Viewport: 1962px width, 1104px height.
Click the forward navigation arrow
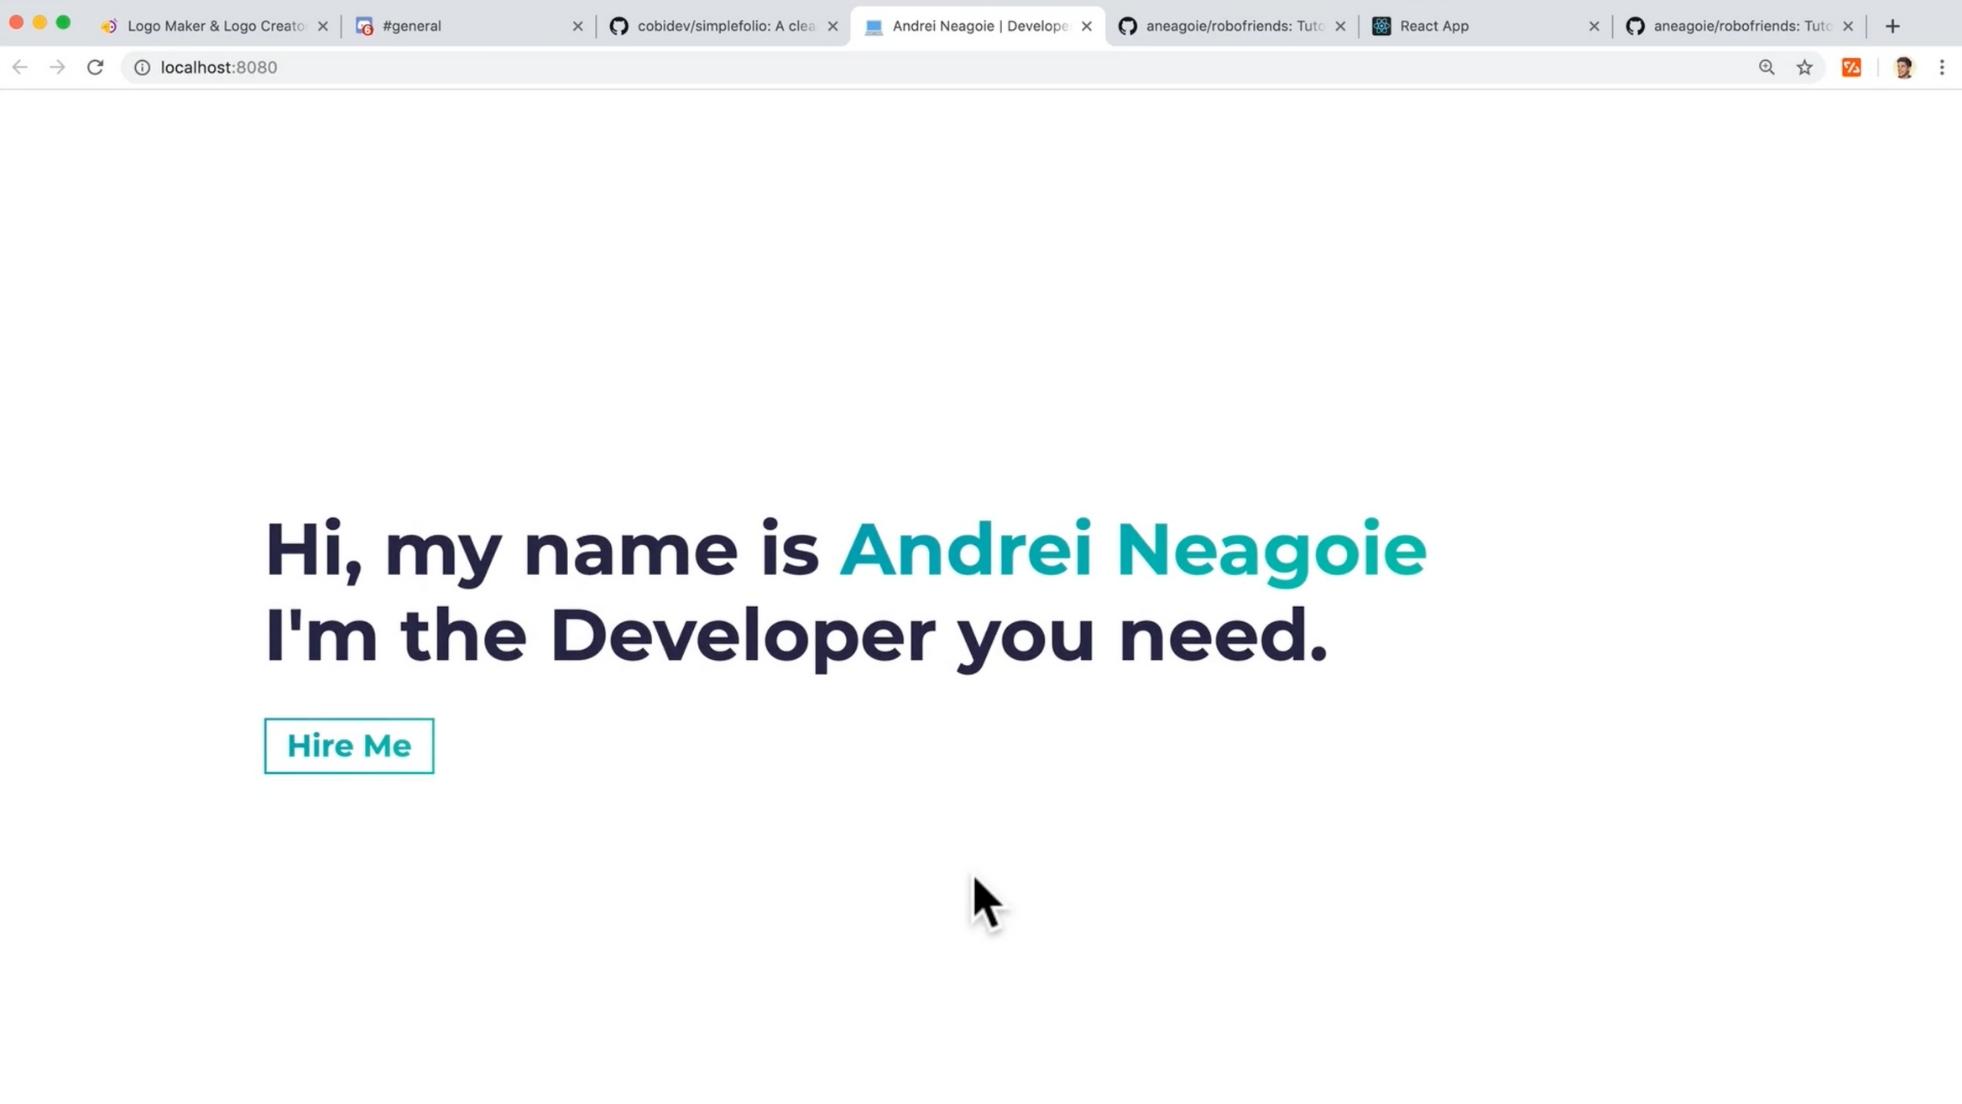(57, 67)
